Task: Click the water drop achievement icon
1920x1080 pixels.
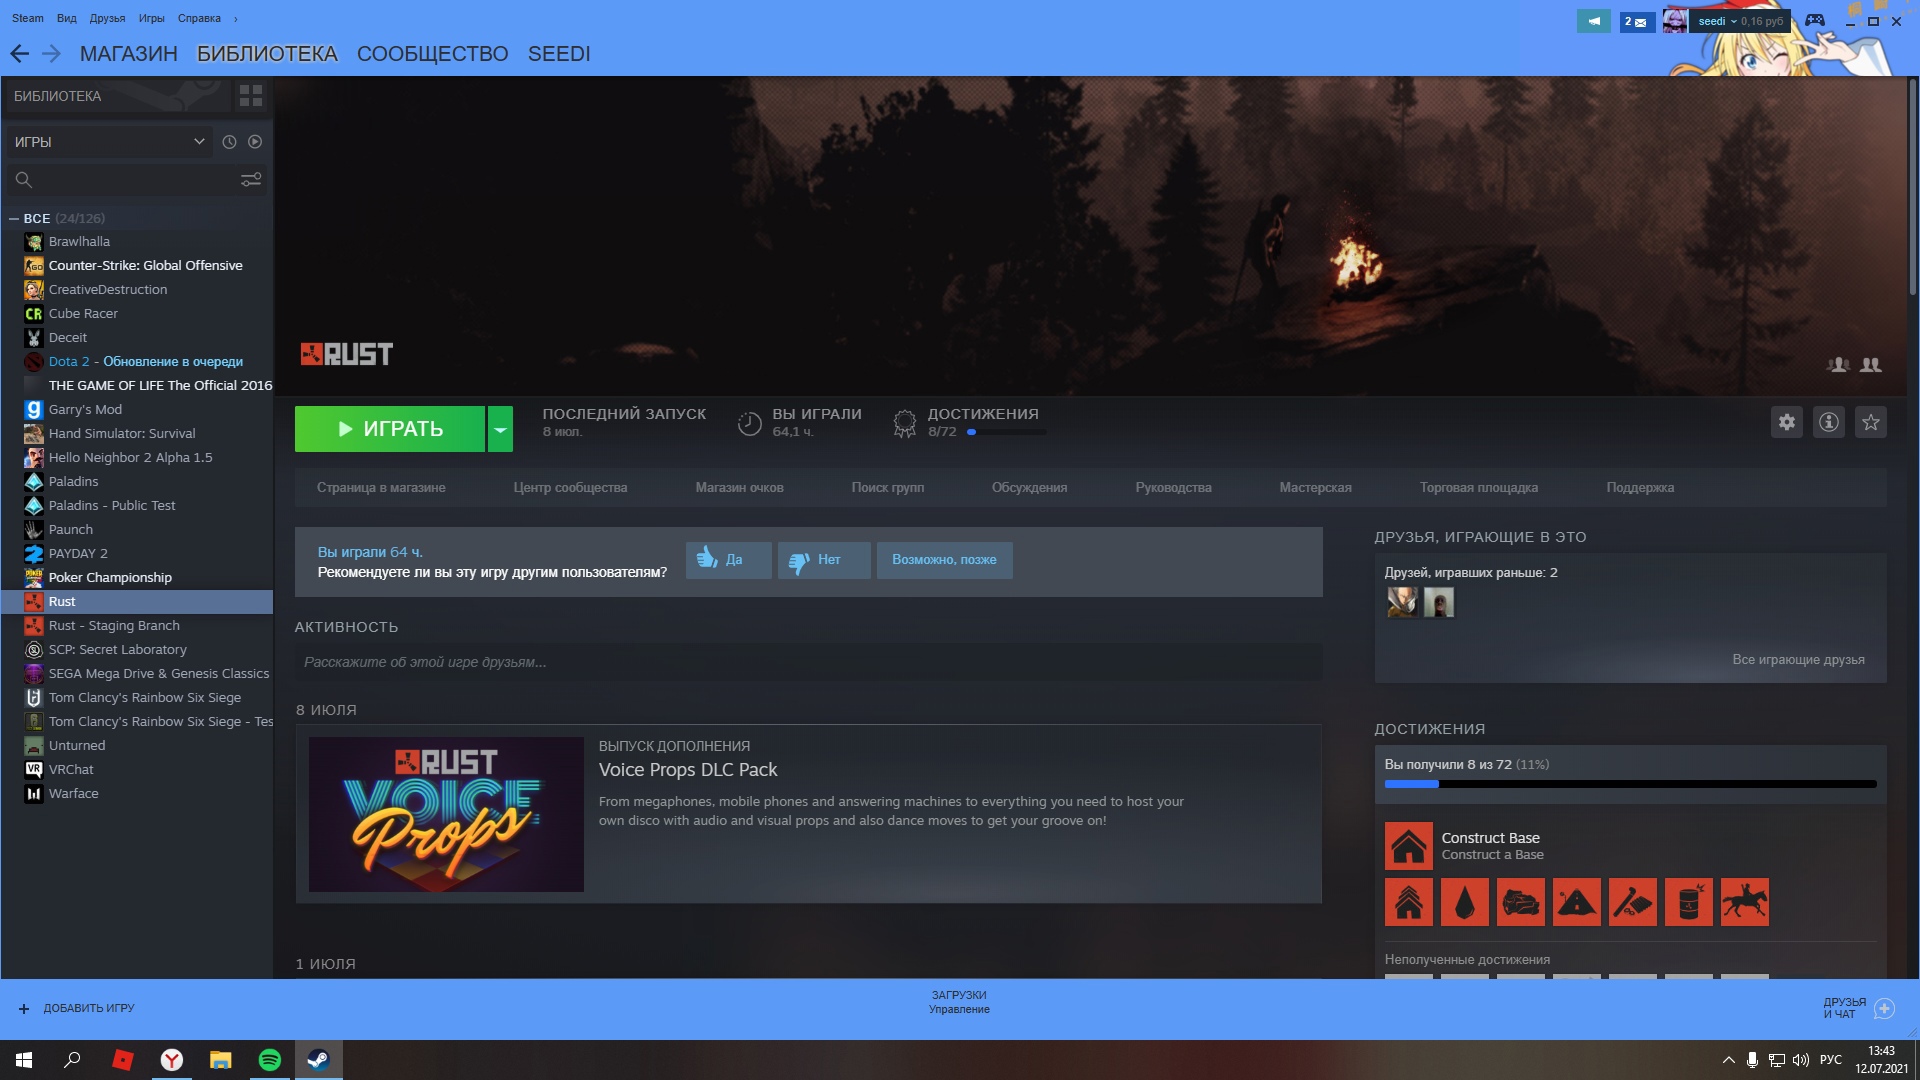Action: (1465, 902)
